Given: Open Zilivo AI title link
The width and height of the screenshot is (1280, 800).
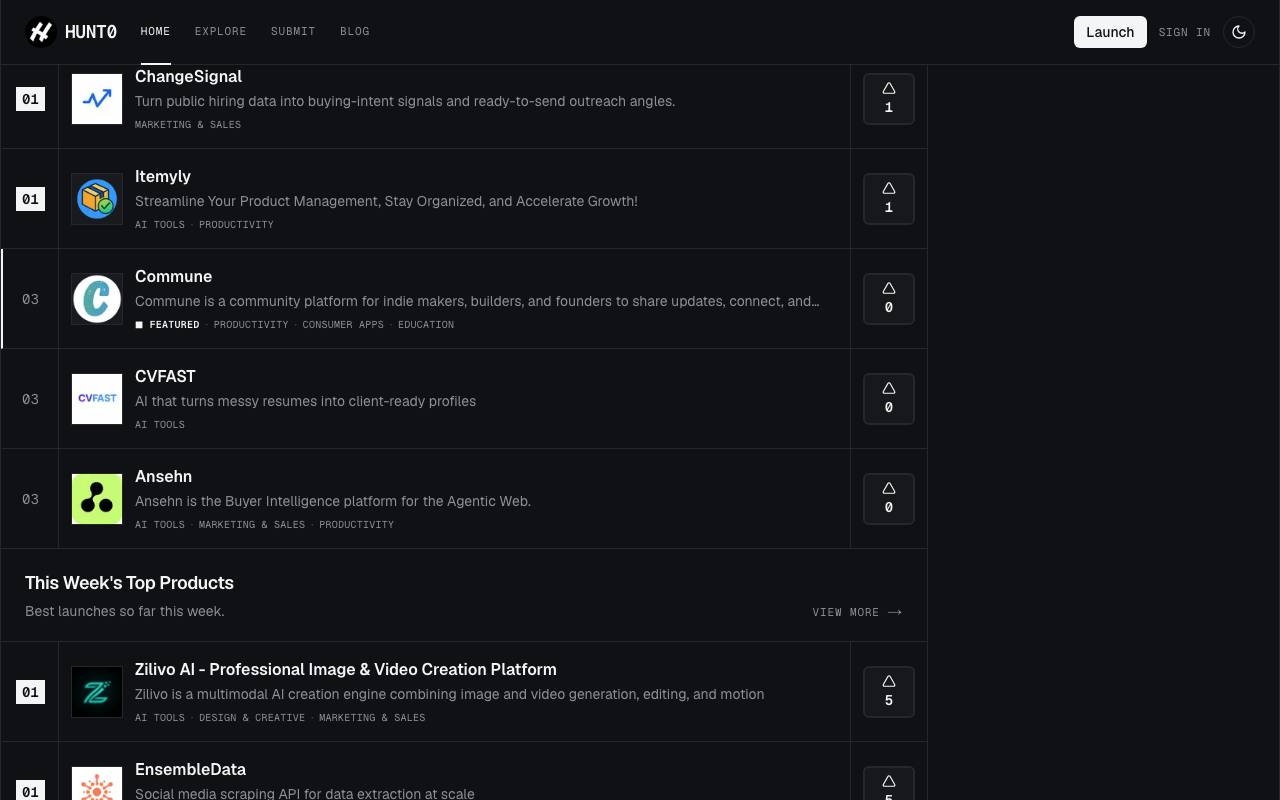Looking at the screenshot, I should [x=346, y=669].
